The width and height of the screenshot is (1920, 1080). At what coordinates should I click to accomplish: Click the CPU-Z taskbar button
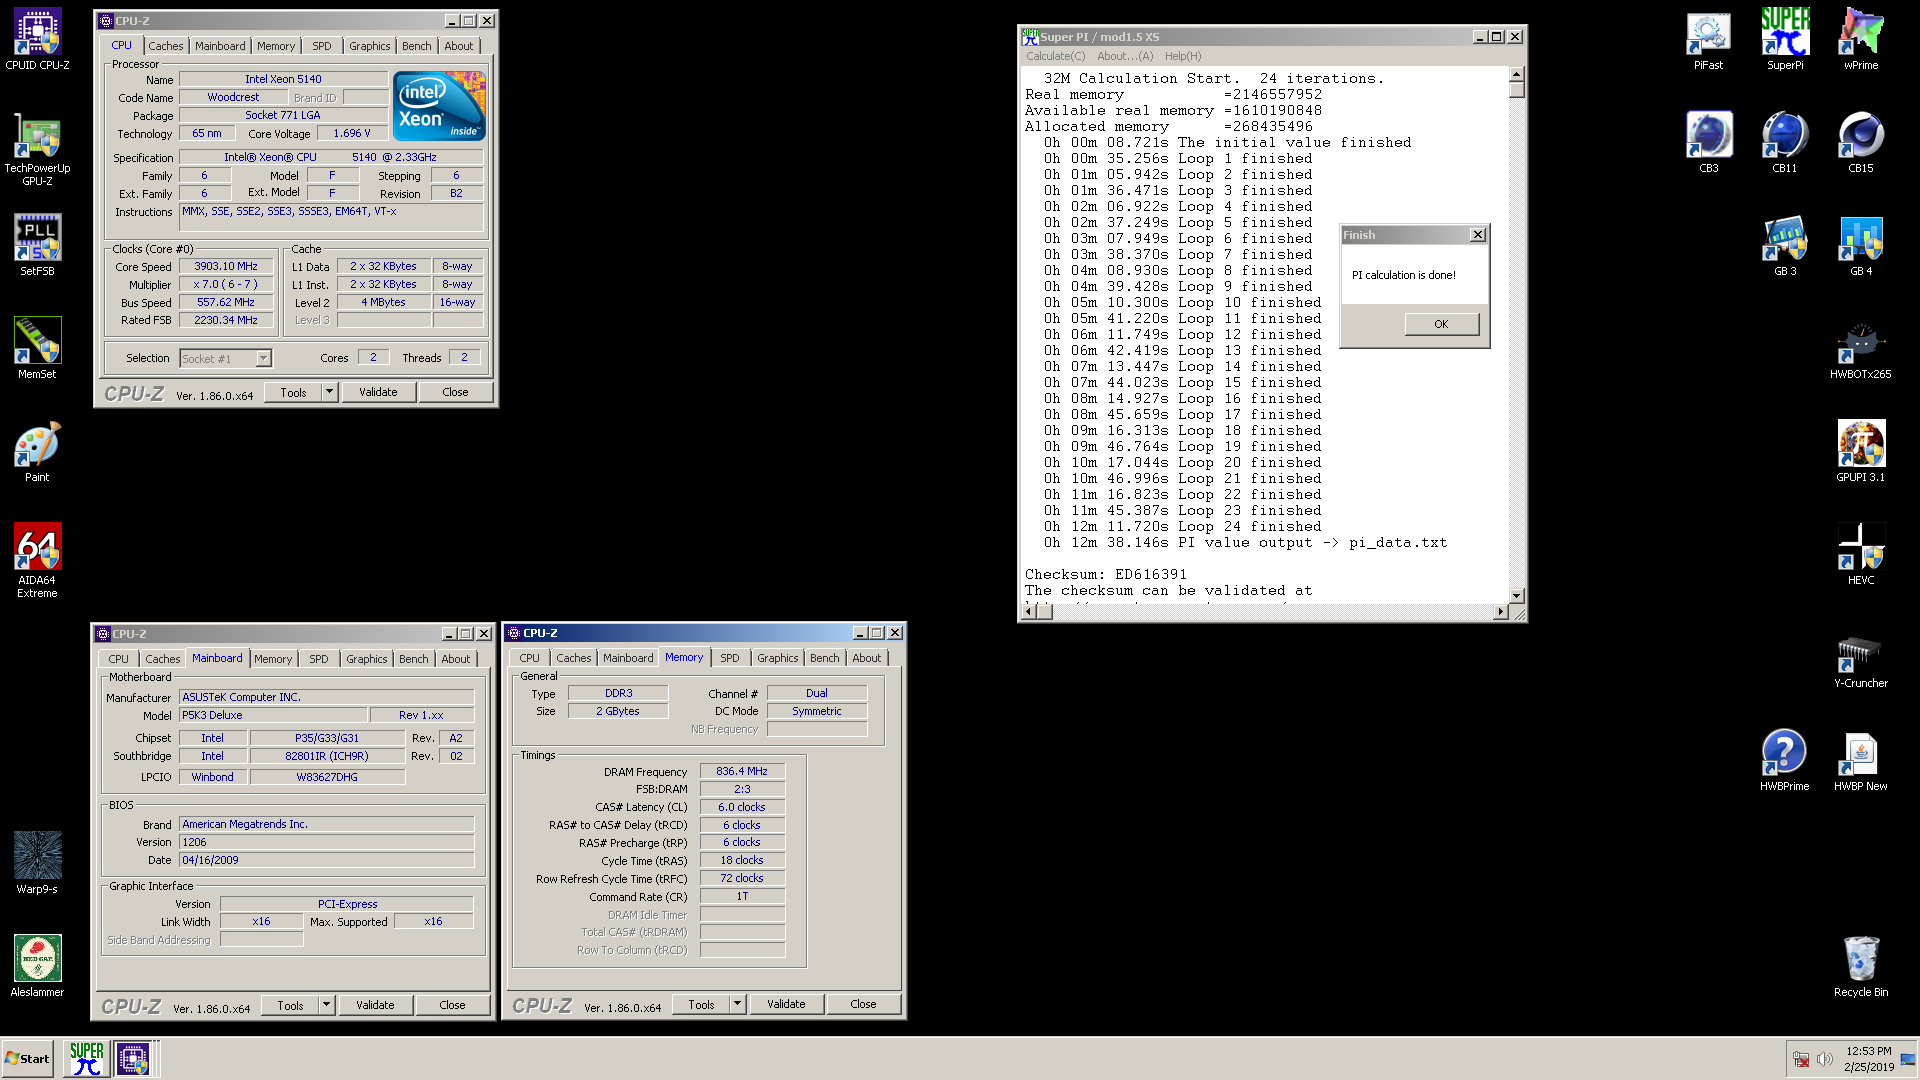click(x=133, y=1058)
